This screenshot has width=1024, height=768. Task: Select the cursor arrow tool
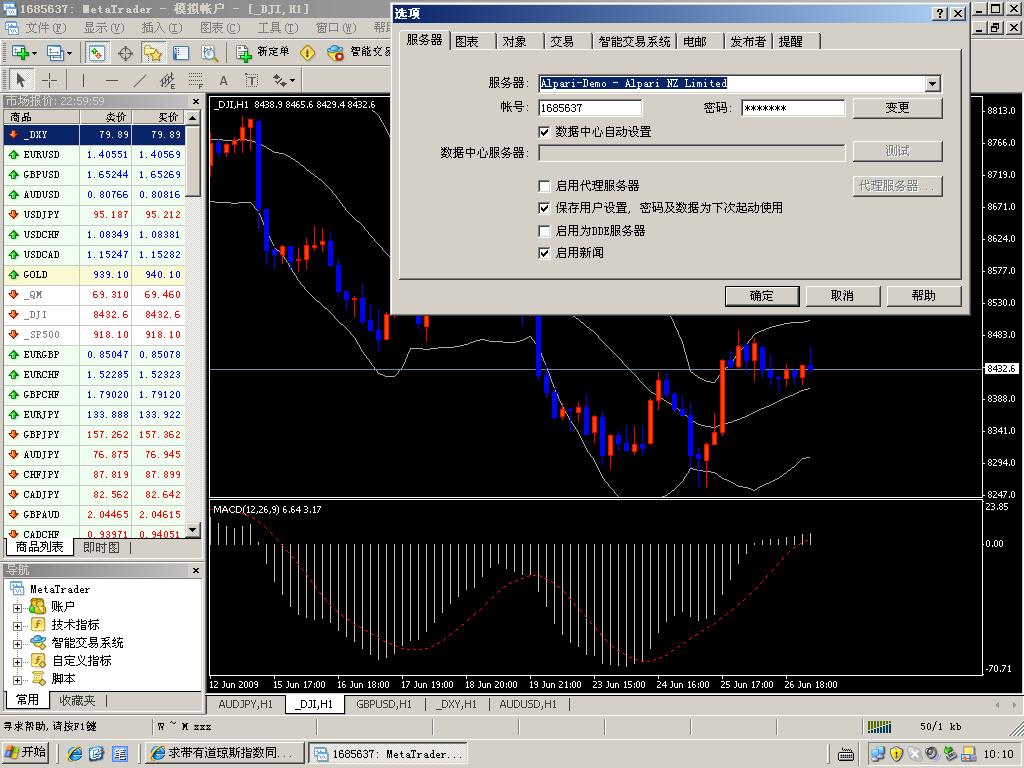(20, 80)
